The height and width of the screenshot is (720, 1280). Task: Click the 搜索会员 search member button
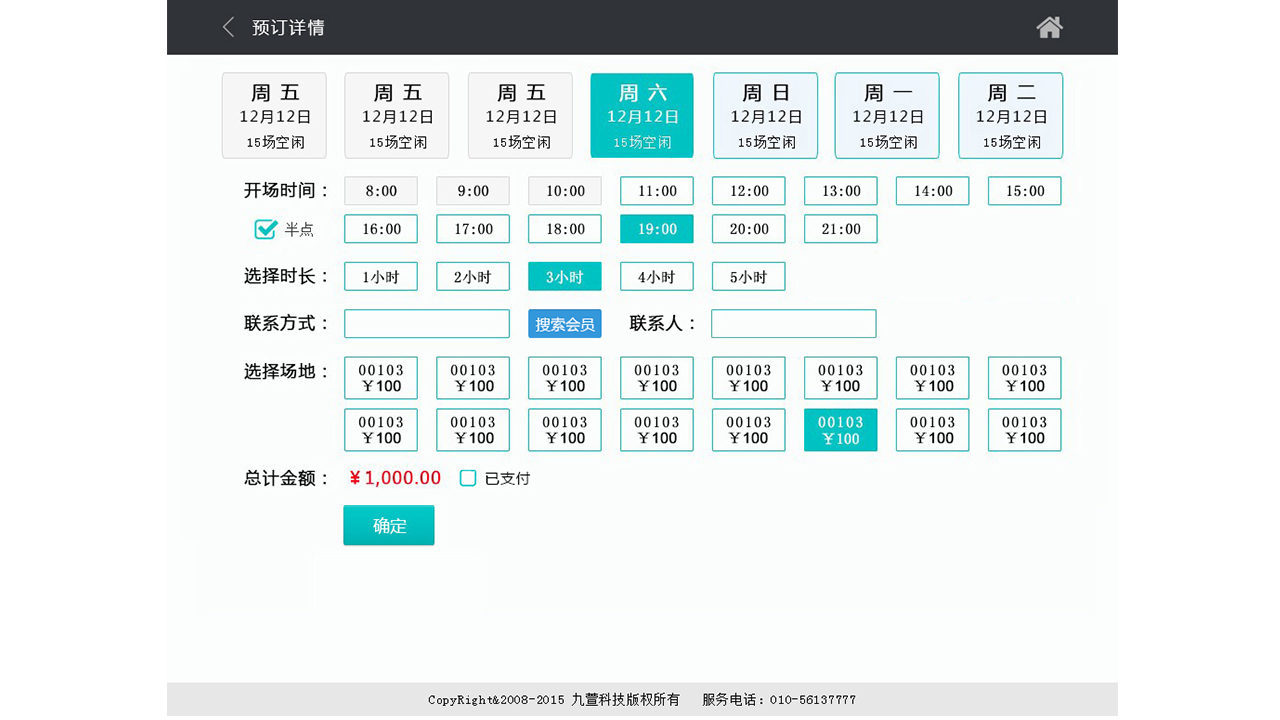[565, 323]
